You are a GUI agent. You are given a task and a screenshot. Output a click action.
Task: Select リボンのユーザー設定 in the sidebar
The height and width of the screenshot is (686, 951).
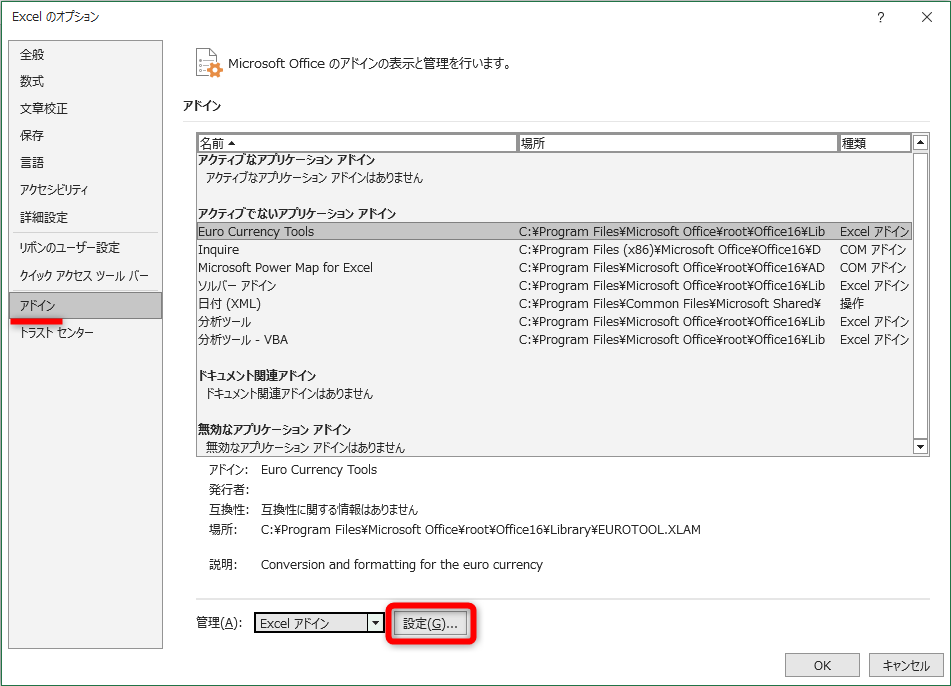tap(62, 247)
